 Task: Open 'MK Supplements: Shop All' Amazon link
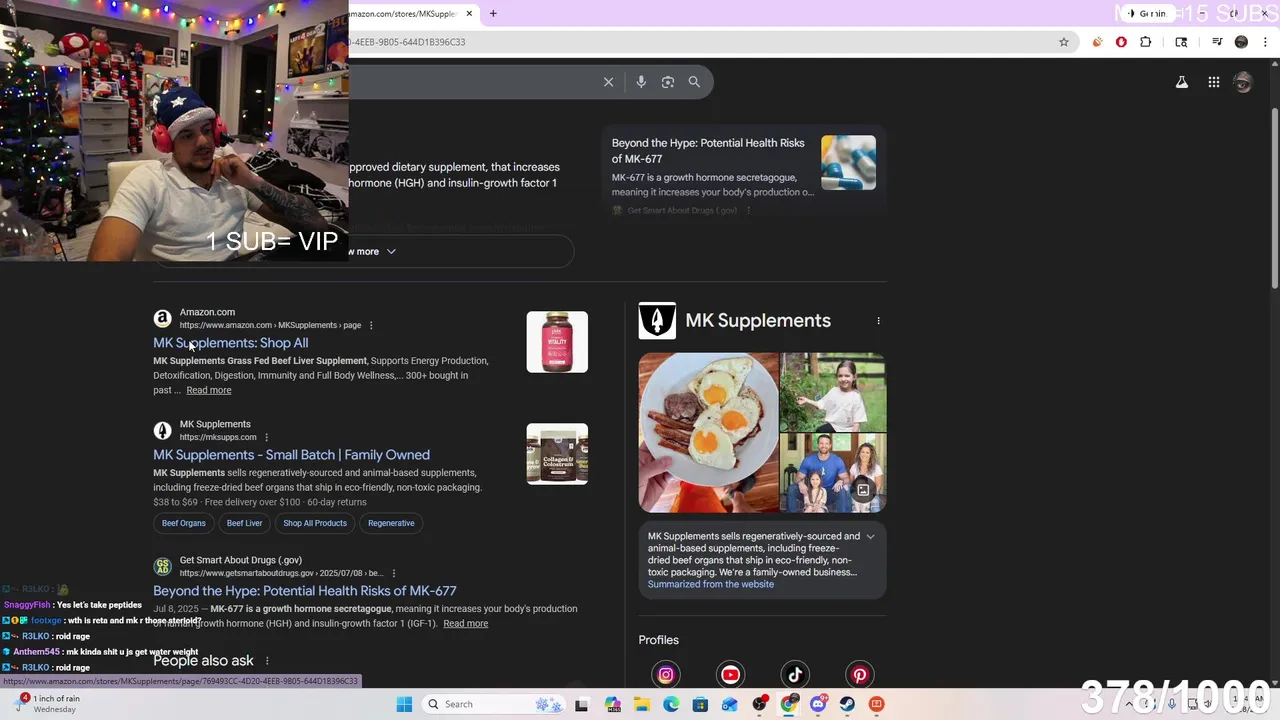(x=230, y=343)
